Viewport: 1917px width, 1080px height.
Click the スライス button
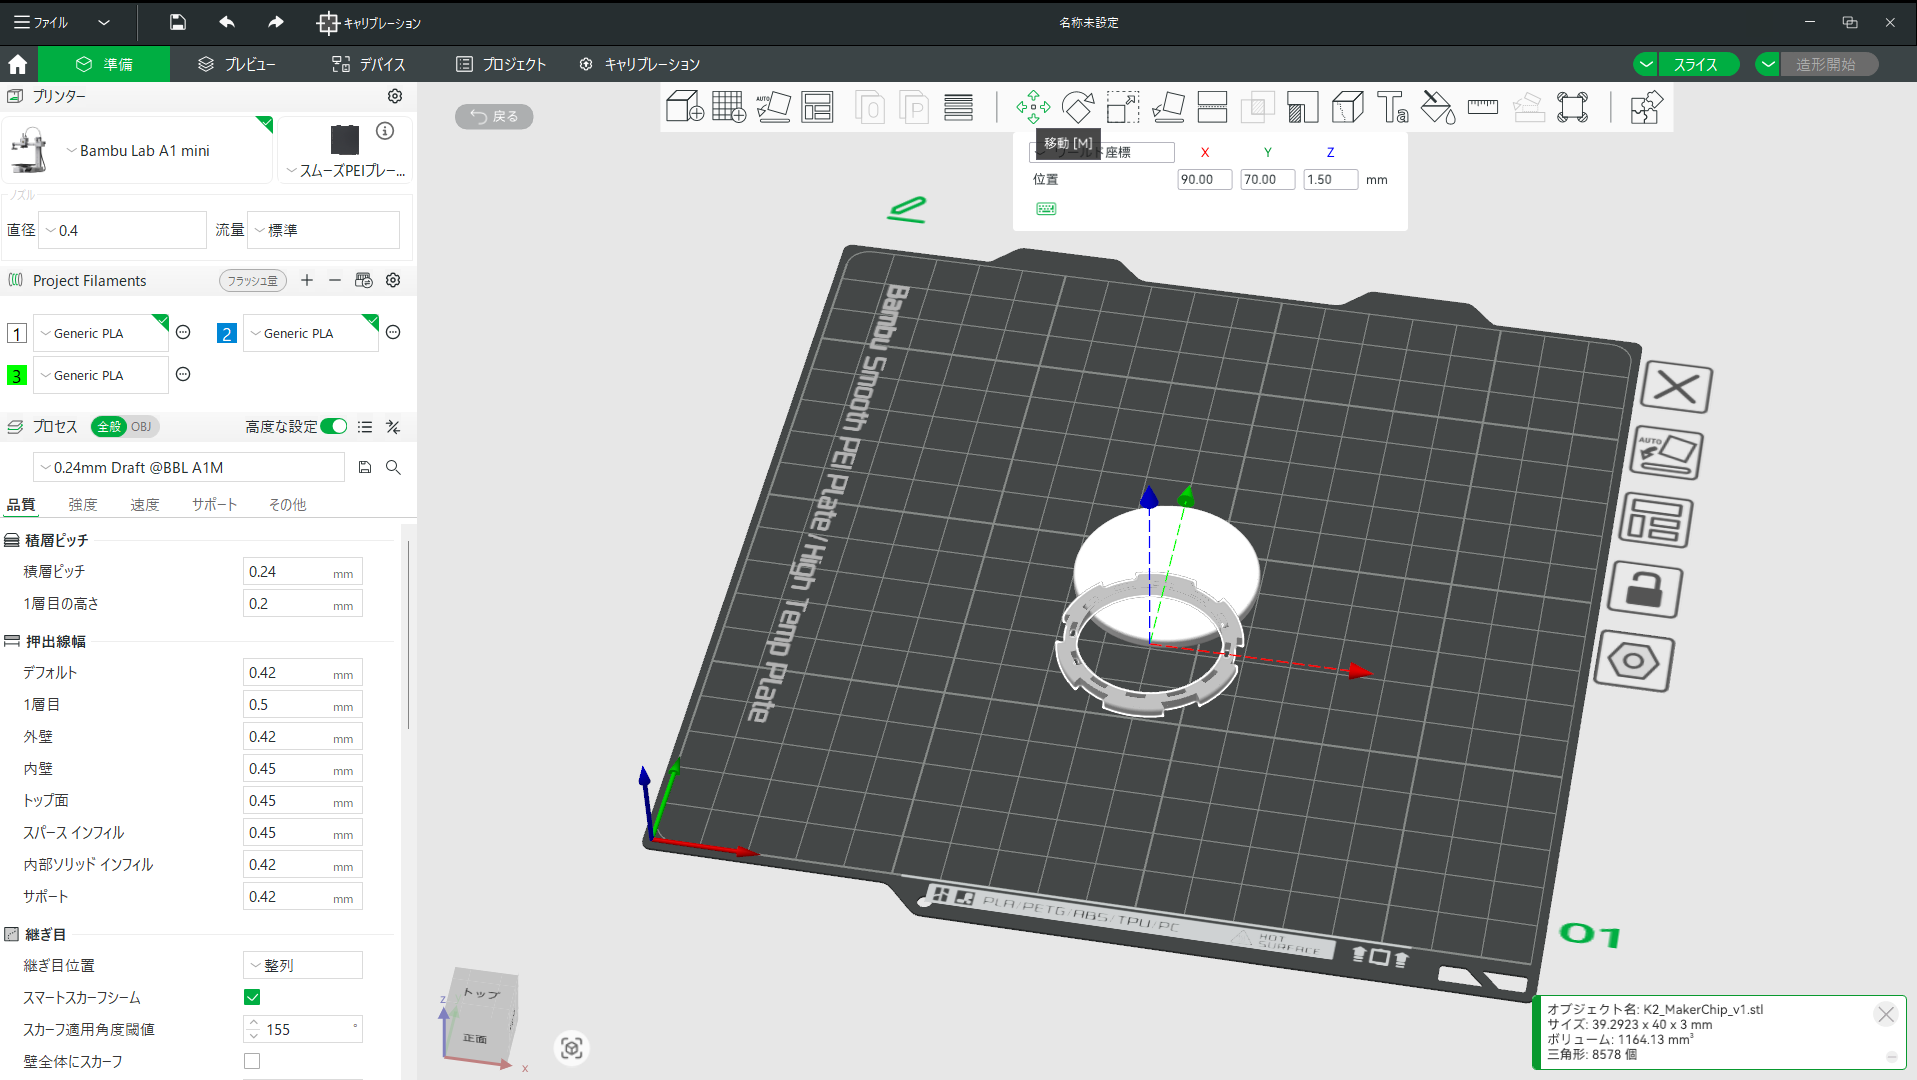(1697, 64)
